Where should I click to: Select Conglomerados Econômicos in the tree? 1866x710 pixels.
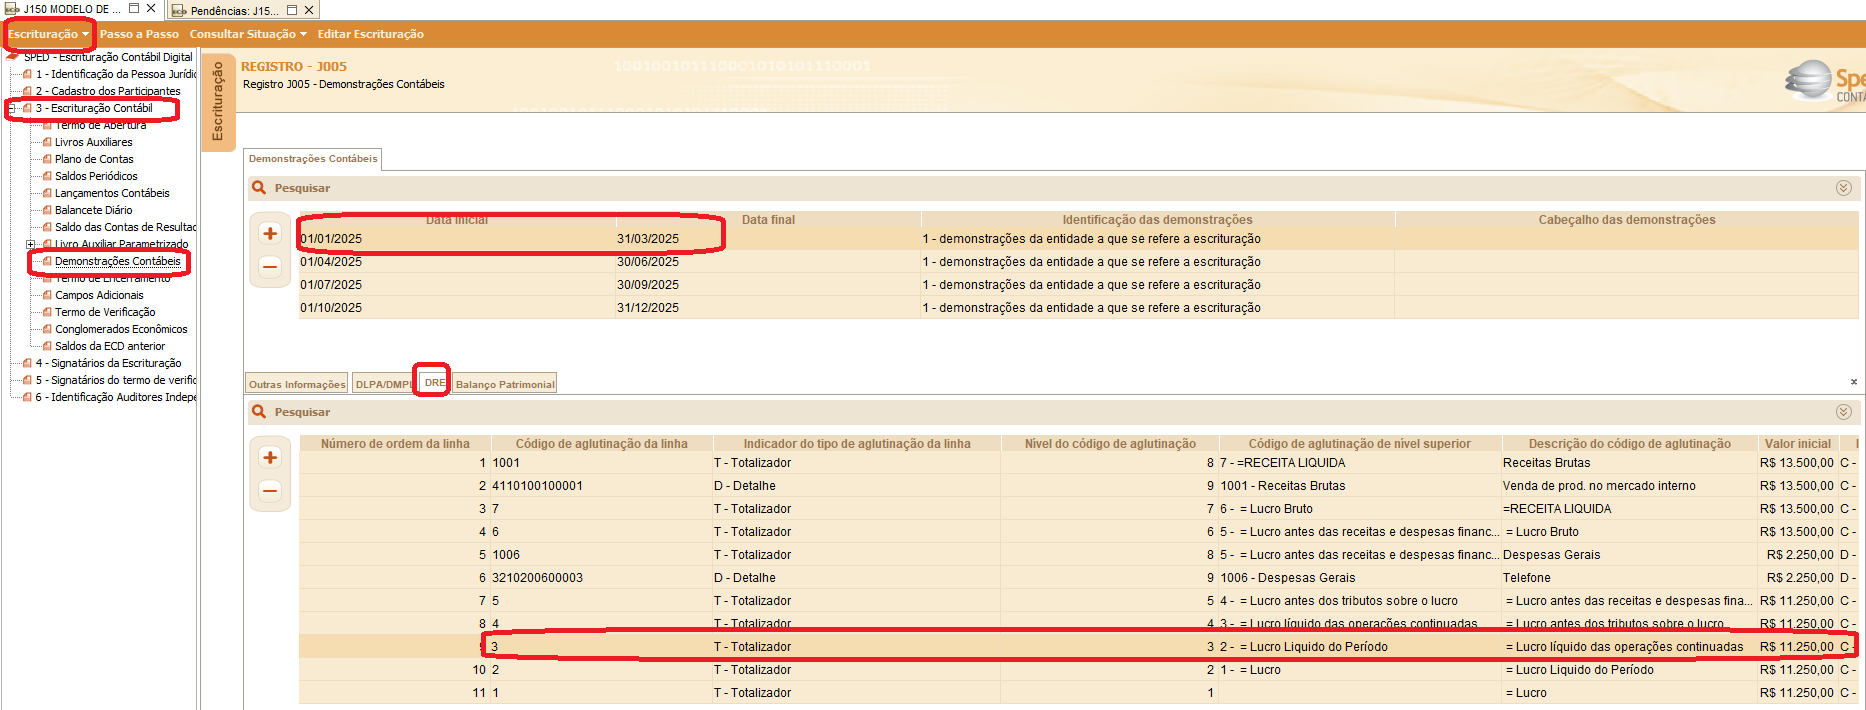pos(121,329)
